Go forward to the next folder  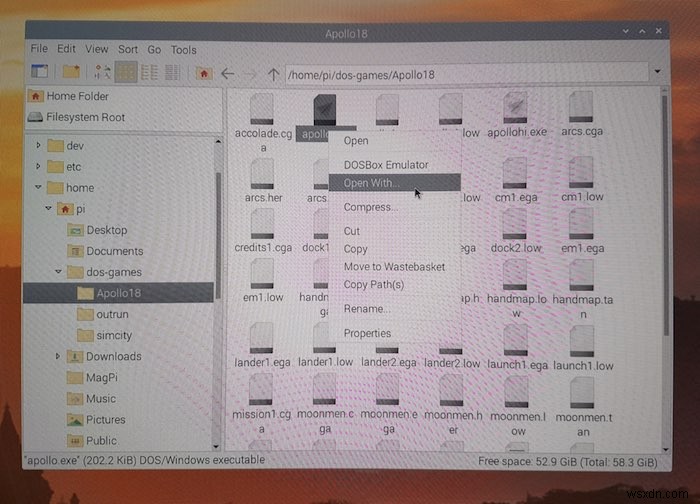click(x=250, y=74)
